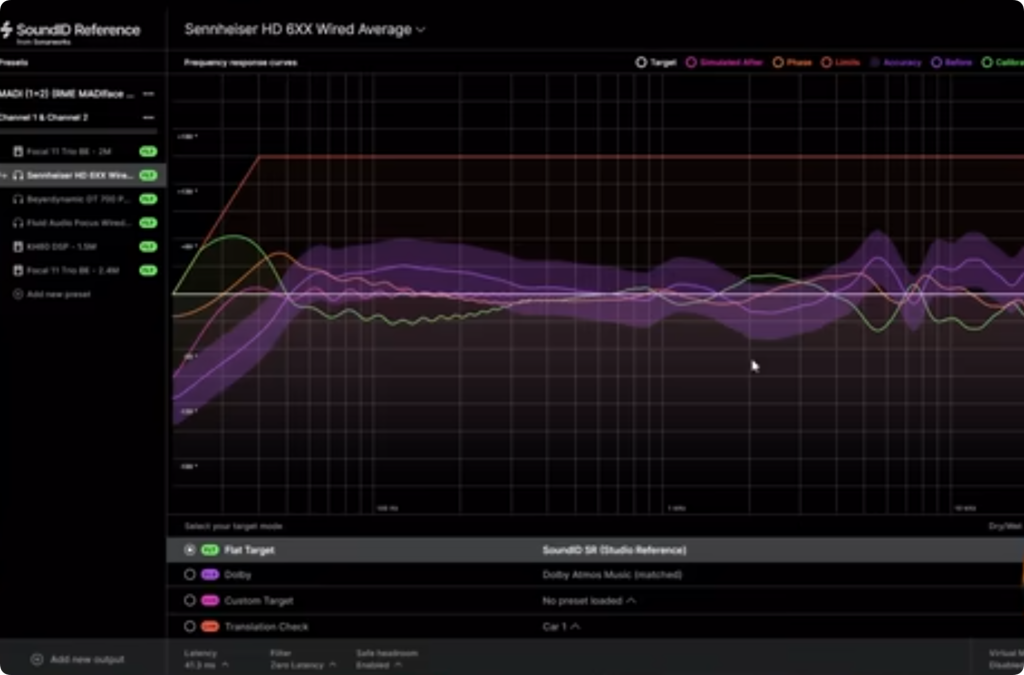This screenshot has width=1024, height=675.
Task: Click the Flat Target mode label
Action: pyautogui.click(x=249, y=550)
